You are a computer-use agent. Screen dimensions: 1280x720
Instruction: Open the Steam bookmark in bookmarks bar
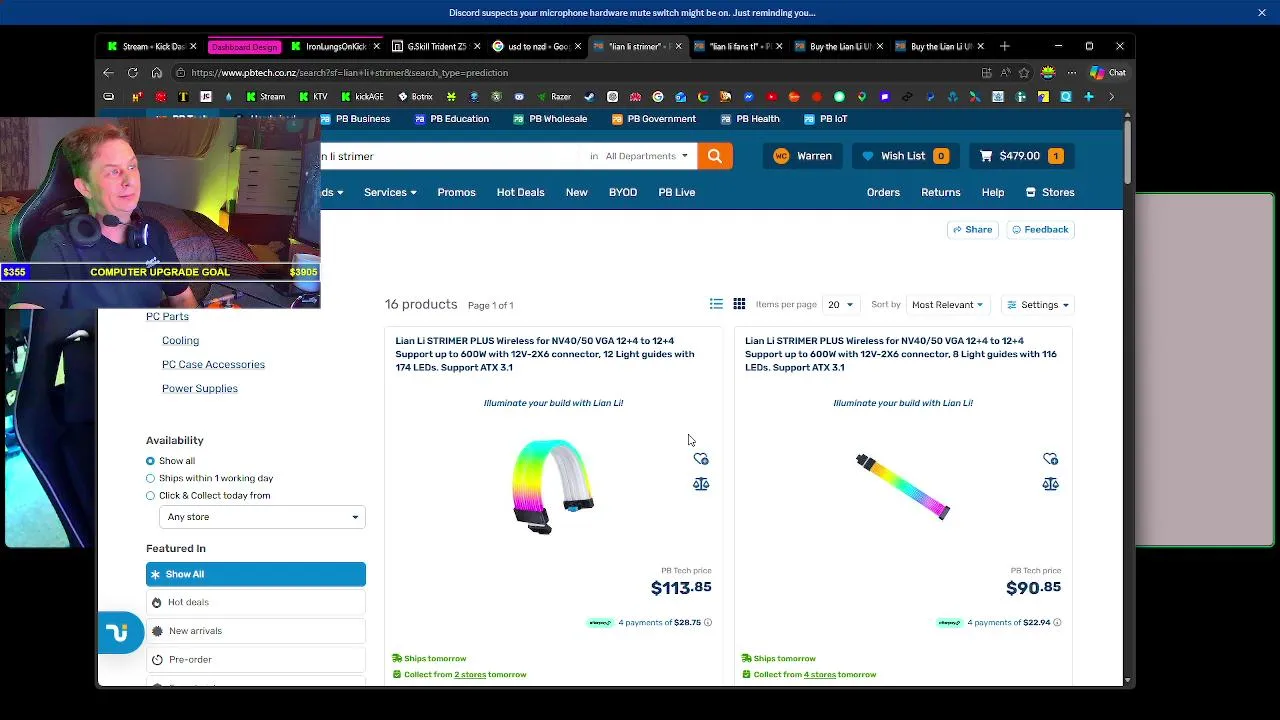click(x=588, y=97)
